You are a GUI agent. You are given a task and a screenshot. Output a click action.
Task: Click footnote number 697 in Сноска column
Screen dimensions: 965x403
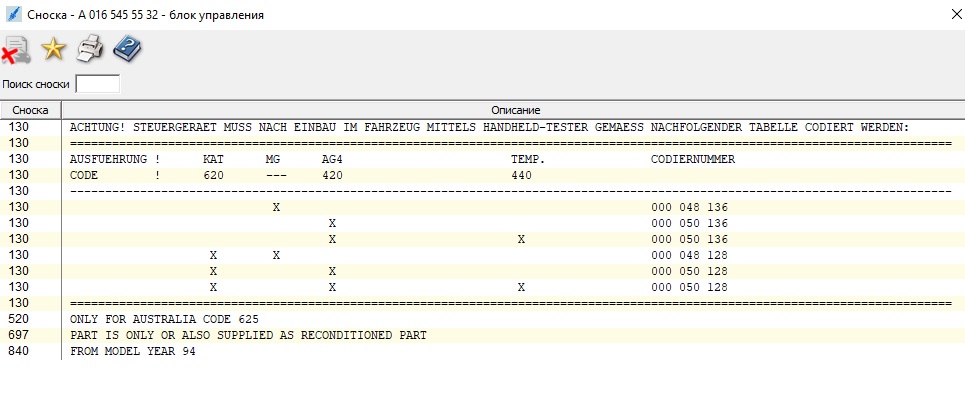click(19, 335)
